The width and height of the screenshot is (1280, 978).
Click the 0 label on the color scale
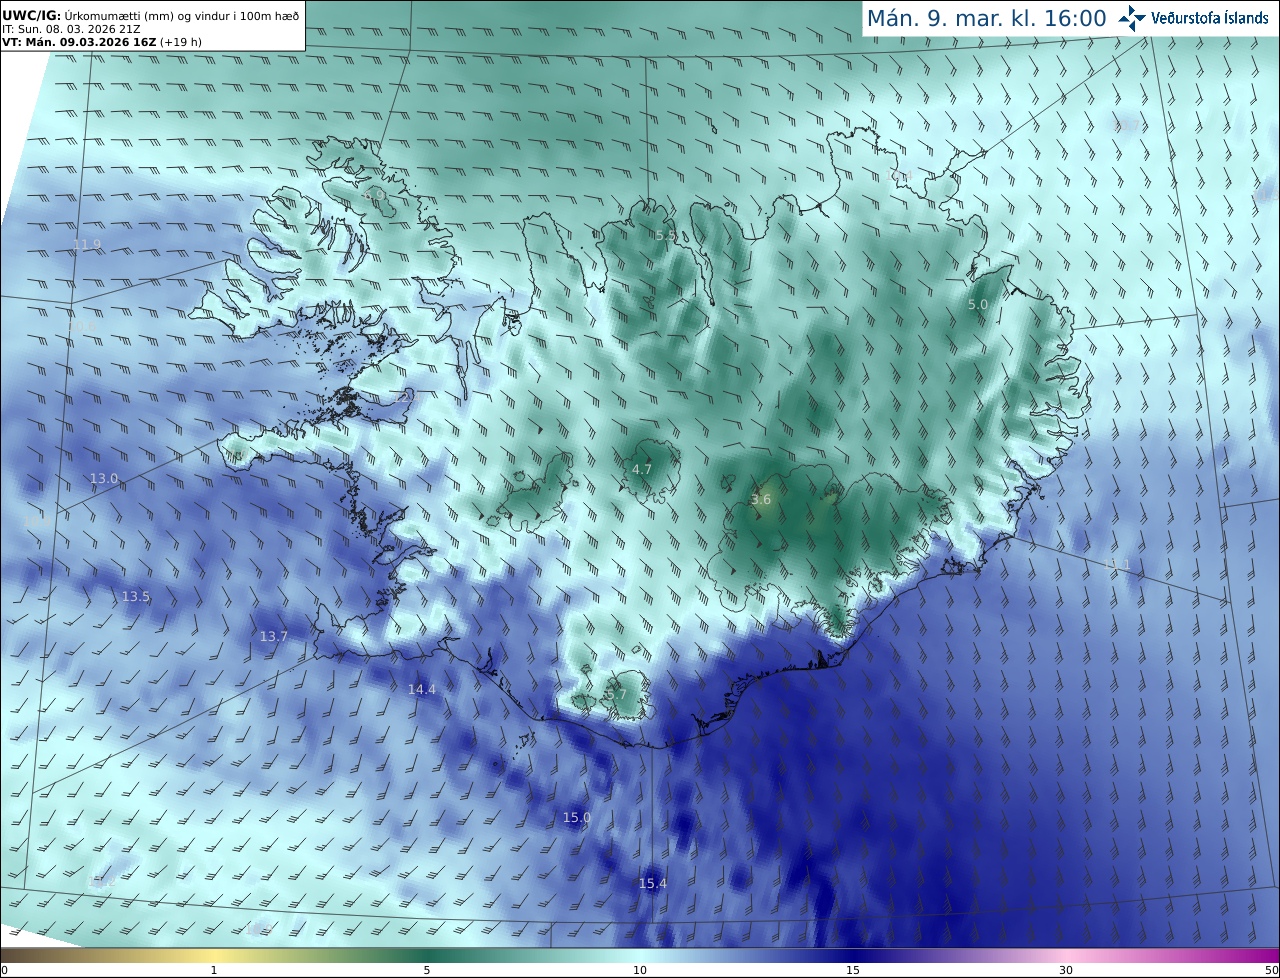[x=4, y=971]
